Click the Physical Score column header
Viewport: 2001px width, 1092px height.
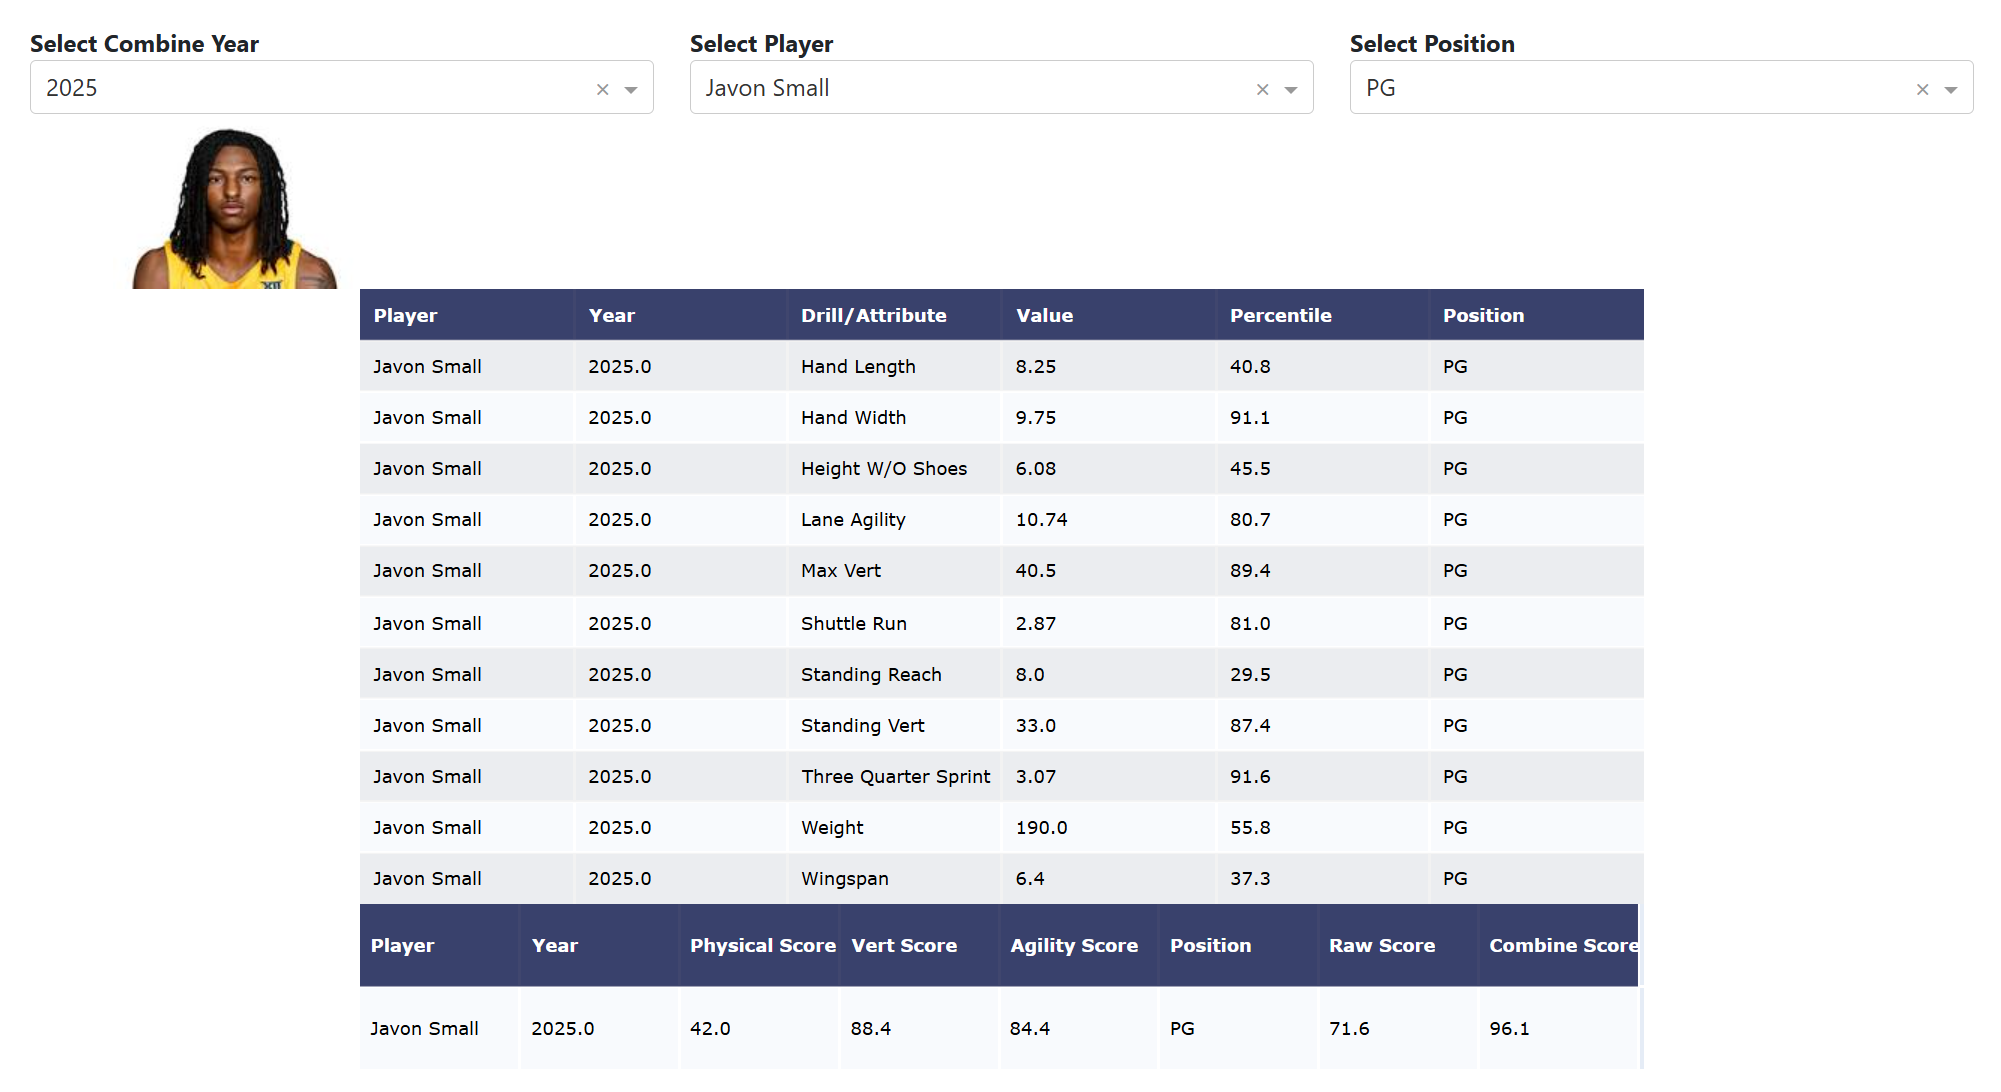tap(762, 945)
